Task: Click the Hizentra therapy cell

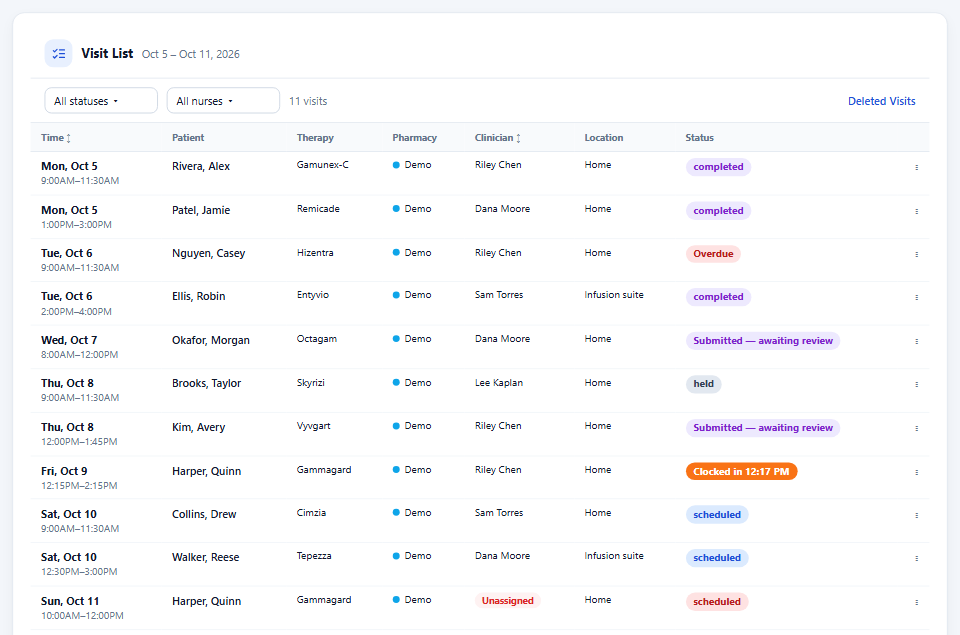Action: pyautogui.click(x=315, y=253)
